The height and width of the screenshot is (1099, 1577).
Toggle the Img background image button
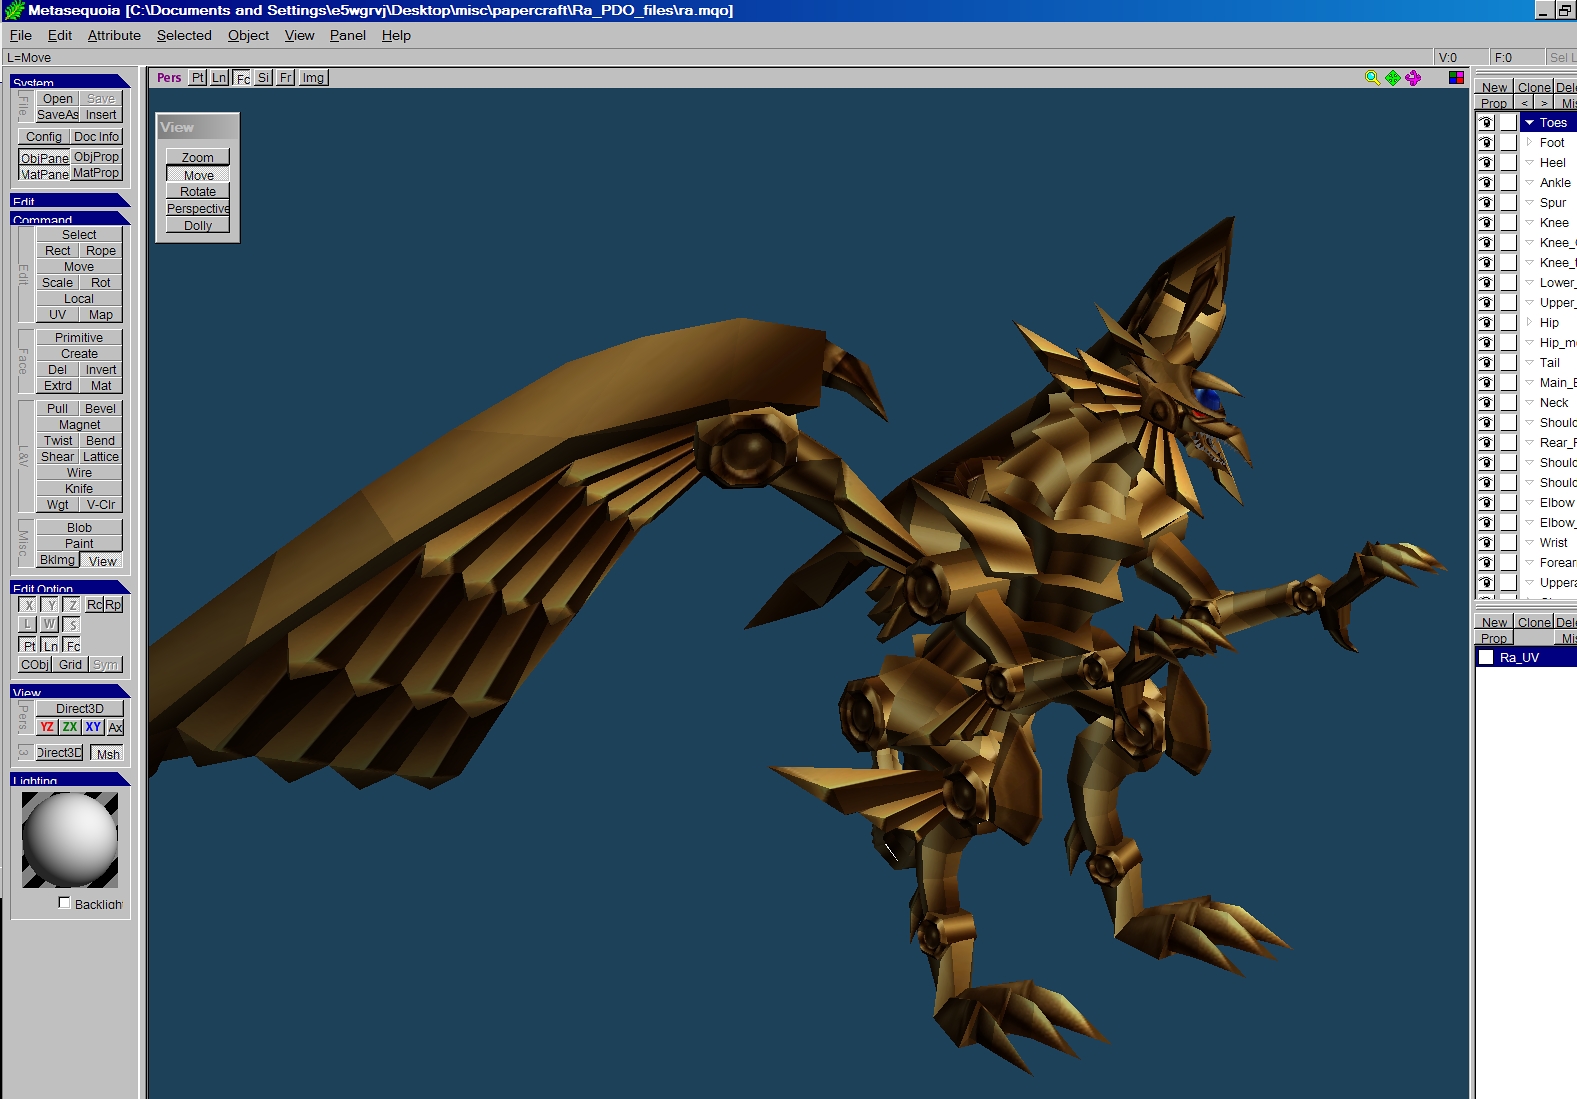(313, 77)
